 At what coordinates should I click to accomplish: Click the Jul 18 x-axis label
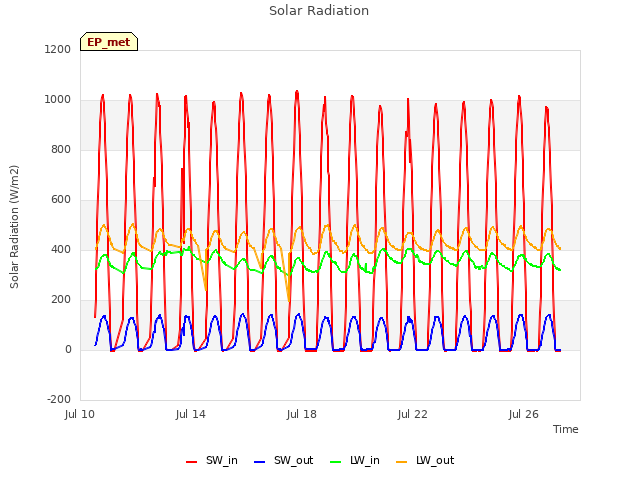pyautogui.click(x=302, y=415)
